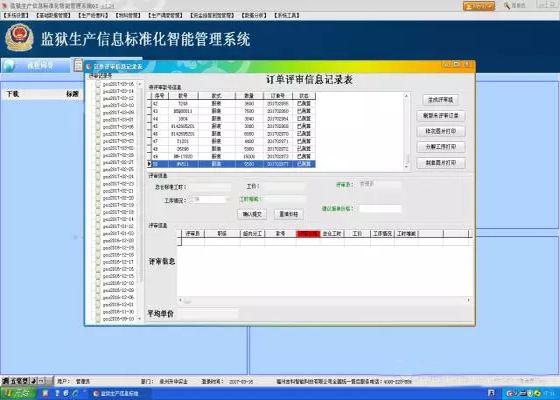The image size is (560, 400).
Task: Select the globe icon tab under the banner
Action: pos(35,66)
